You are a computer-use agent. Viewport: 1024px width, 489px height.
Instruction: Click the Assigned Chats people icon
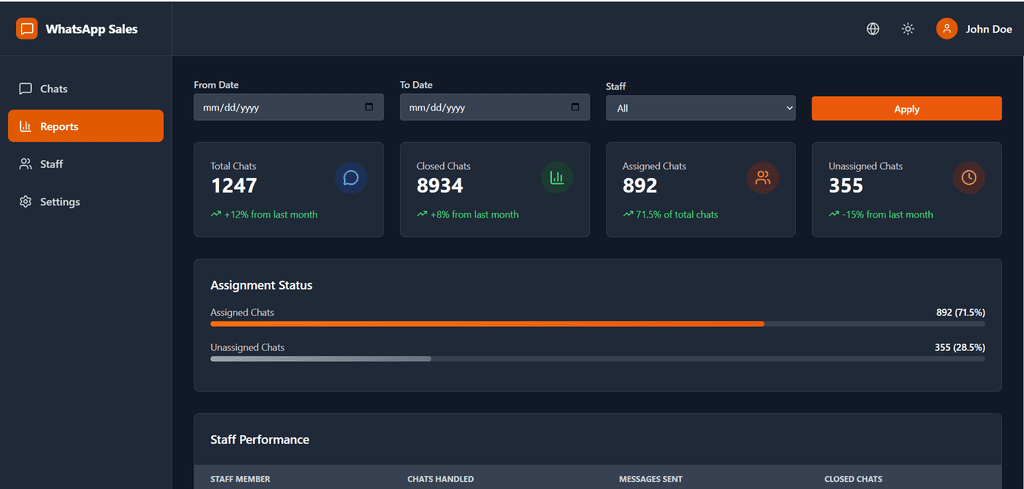(763, 178)
